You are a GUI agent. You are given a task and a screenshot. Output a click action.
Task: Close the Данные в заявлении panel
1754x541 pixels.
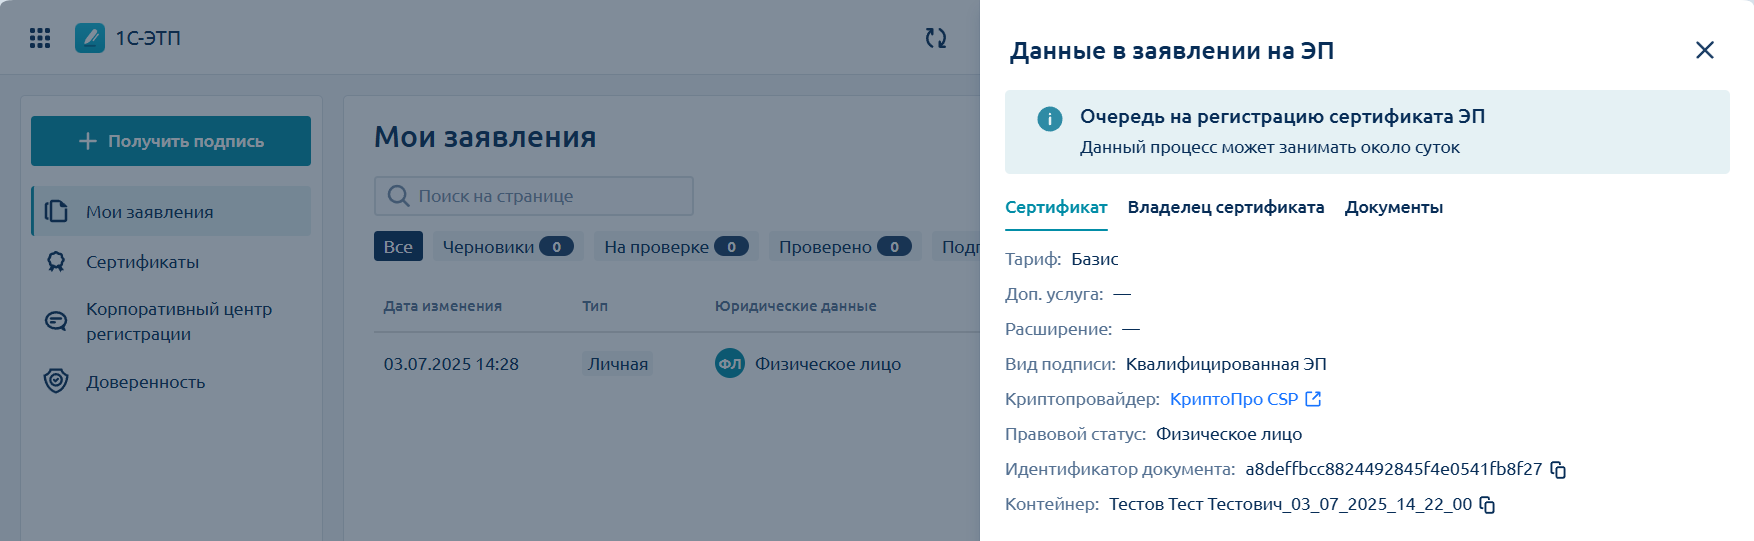pos(1705,50)
